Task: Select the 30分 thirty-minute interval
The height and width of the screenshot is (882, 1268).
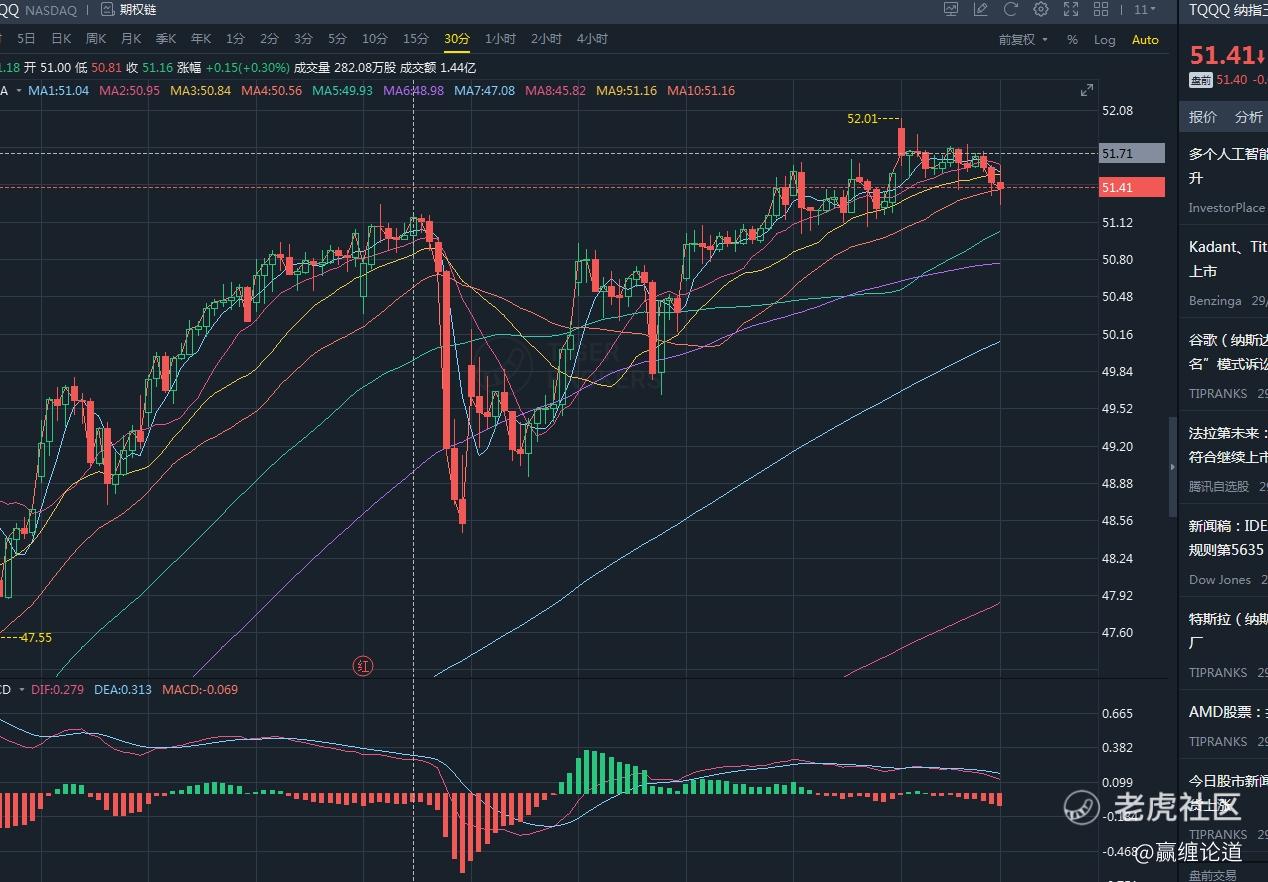Action: click(457, 39)
